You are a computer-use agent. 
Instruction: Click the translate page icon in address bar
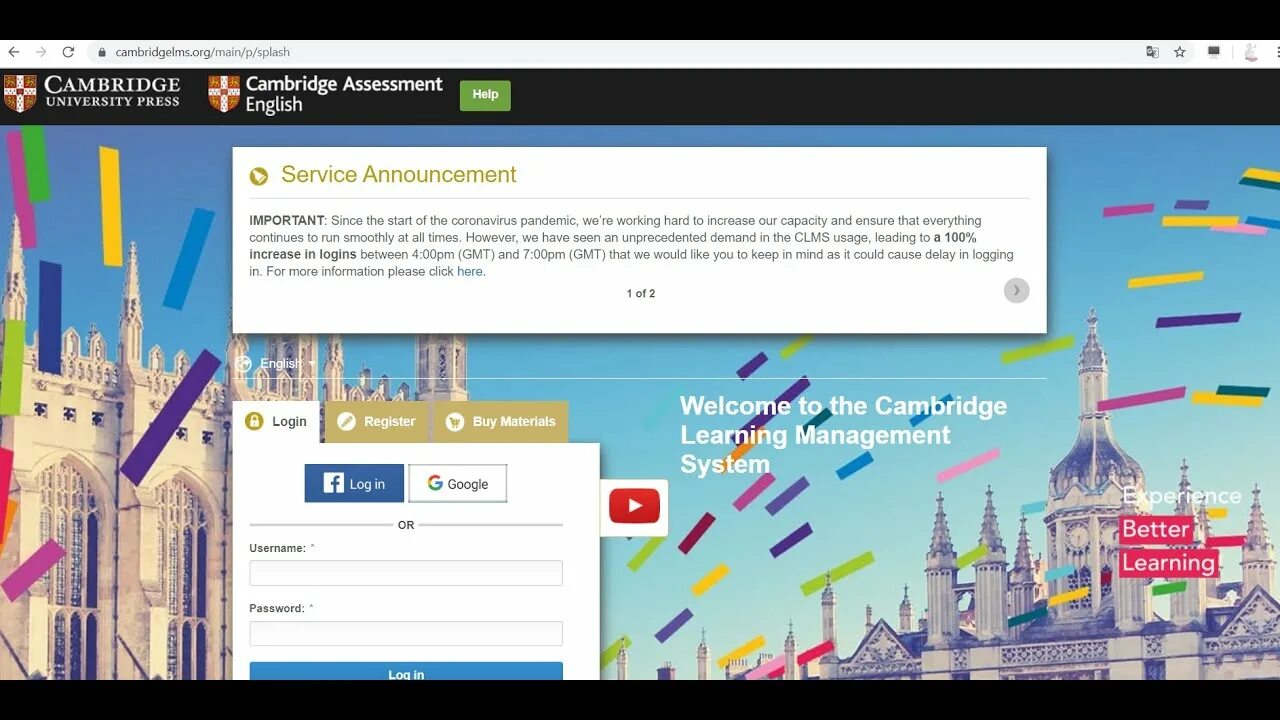point(1153,52)
